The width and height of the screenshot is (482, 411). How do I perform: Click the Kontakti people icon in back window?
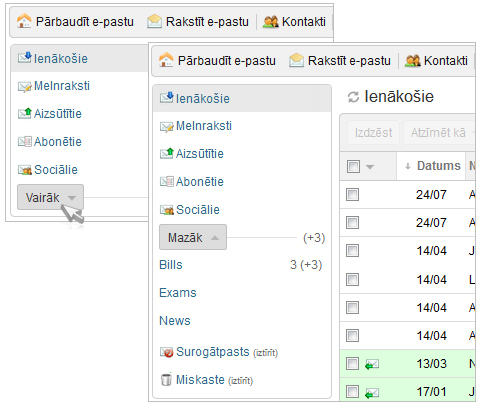point(271,22)
